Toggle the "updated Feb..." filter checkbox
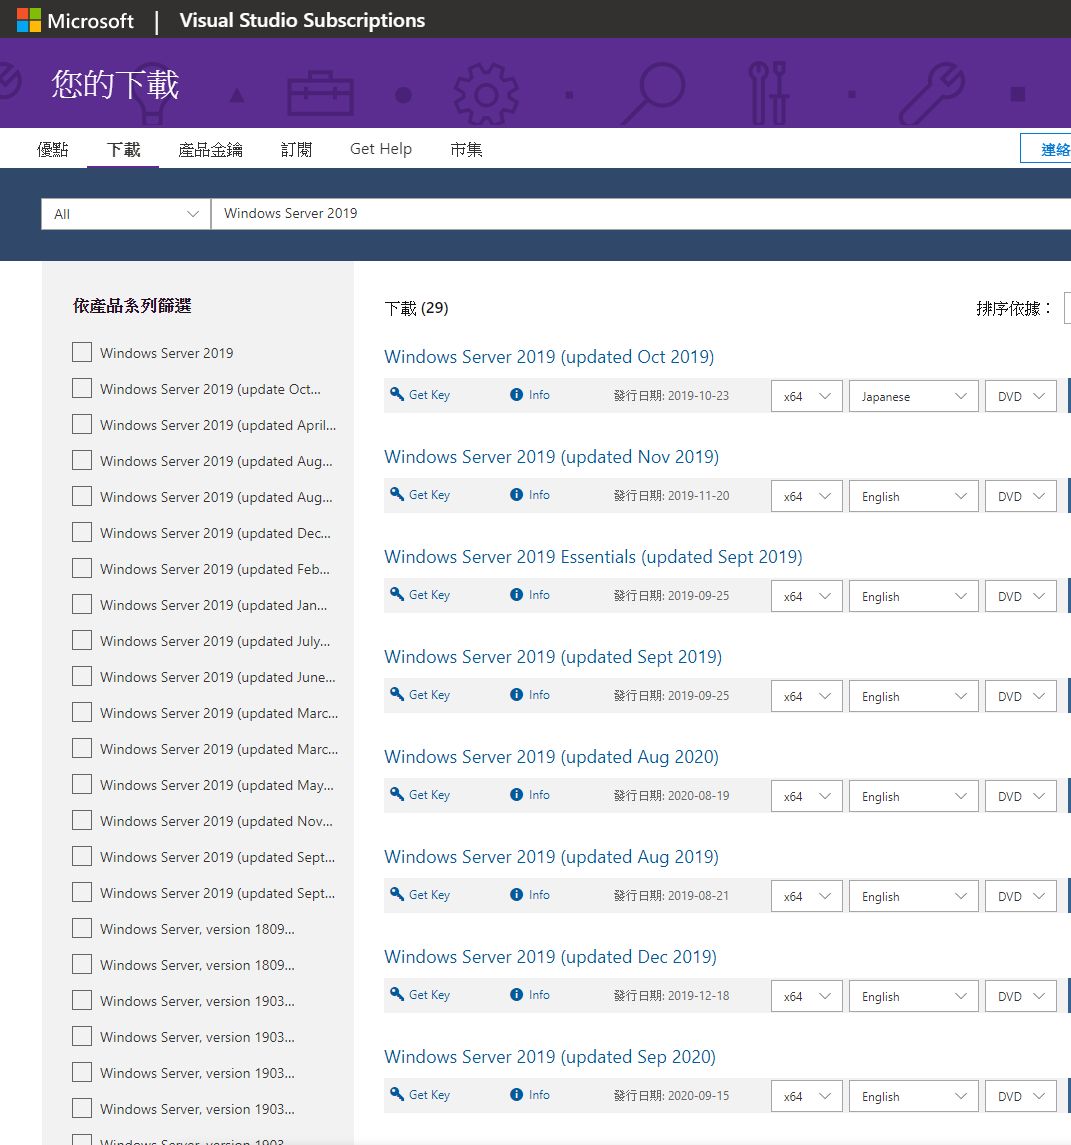Viewport: 1071px width, 1145px height. tap(82, 568)
